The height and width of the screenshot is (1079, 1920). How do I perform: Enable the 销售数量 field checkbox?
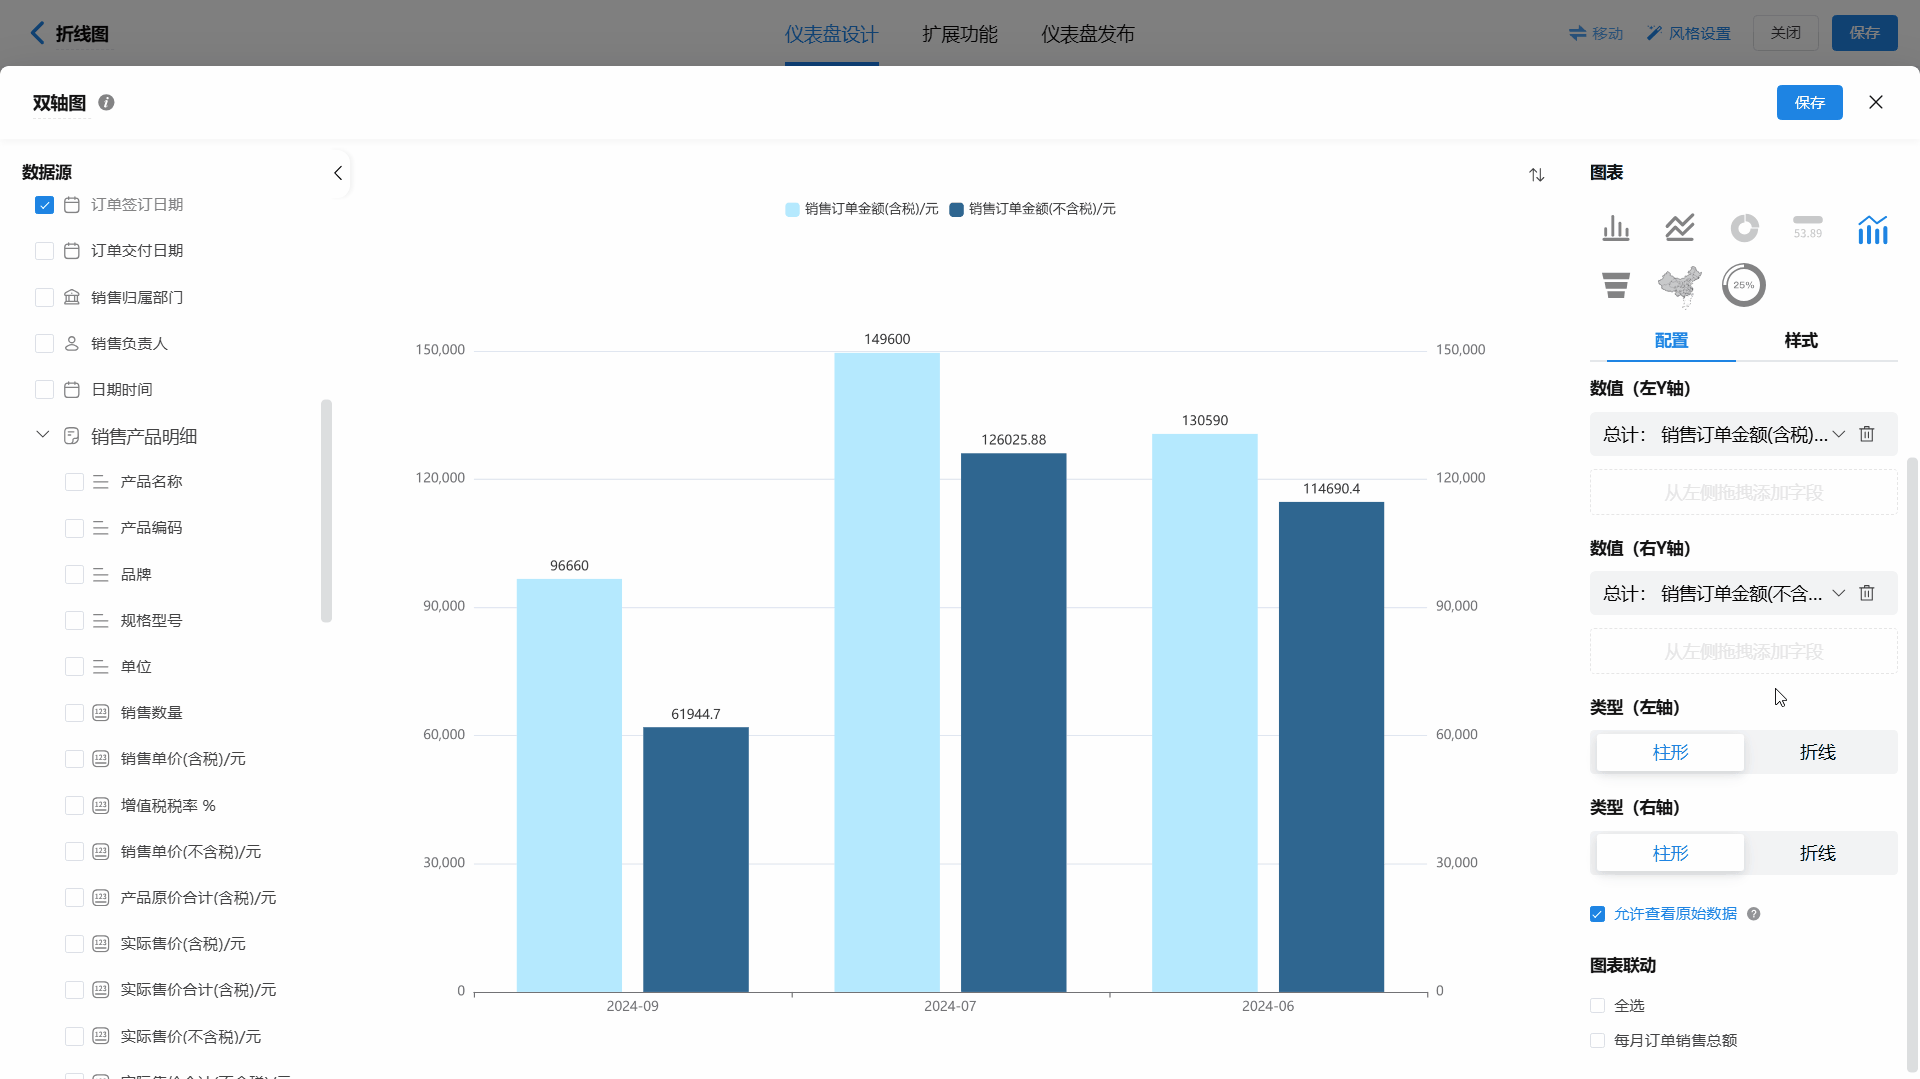click(x=74, y=713)
